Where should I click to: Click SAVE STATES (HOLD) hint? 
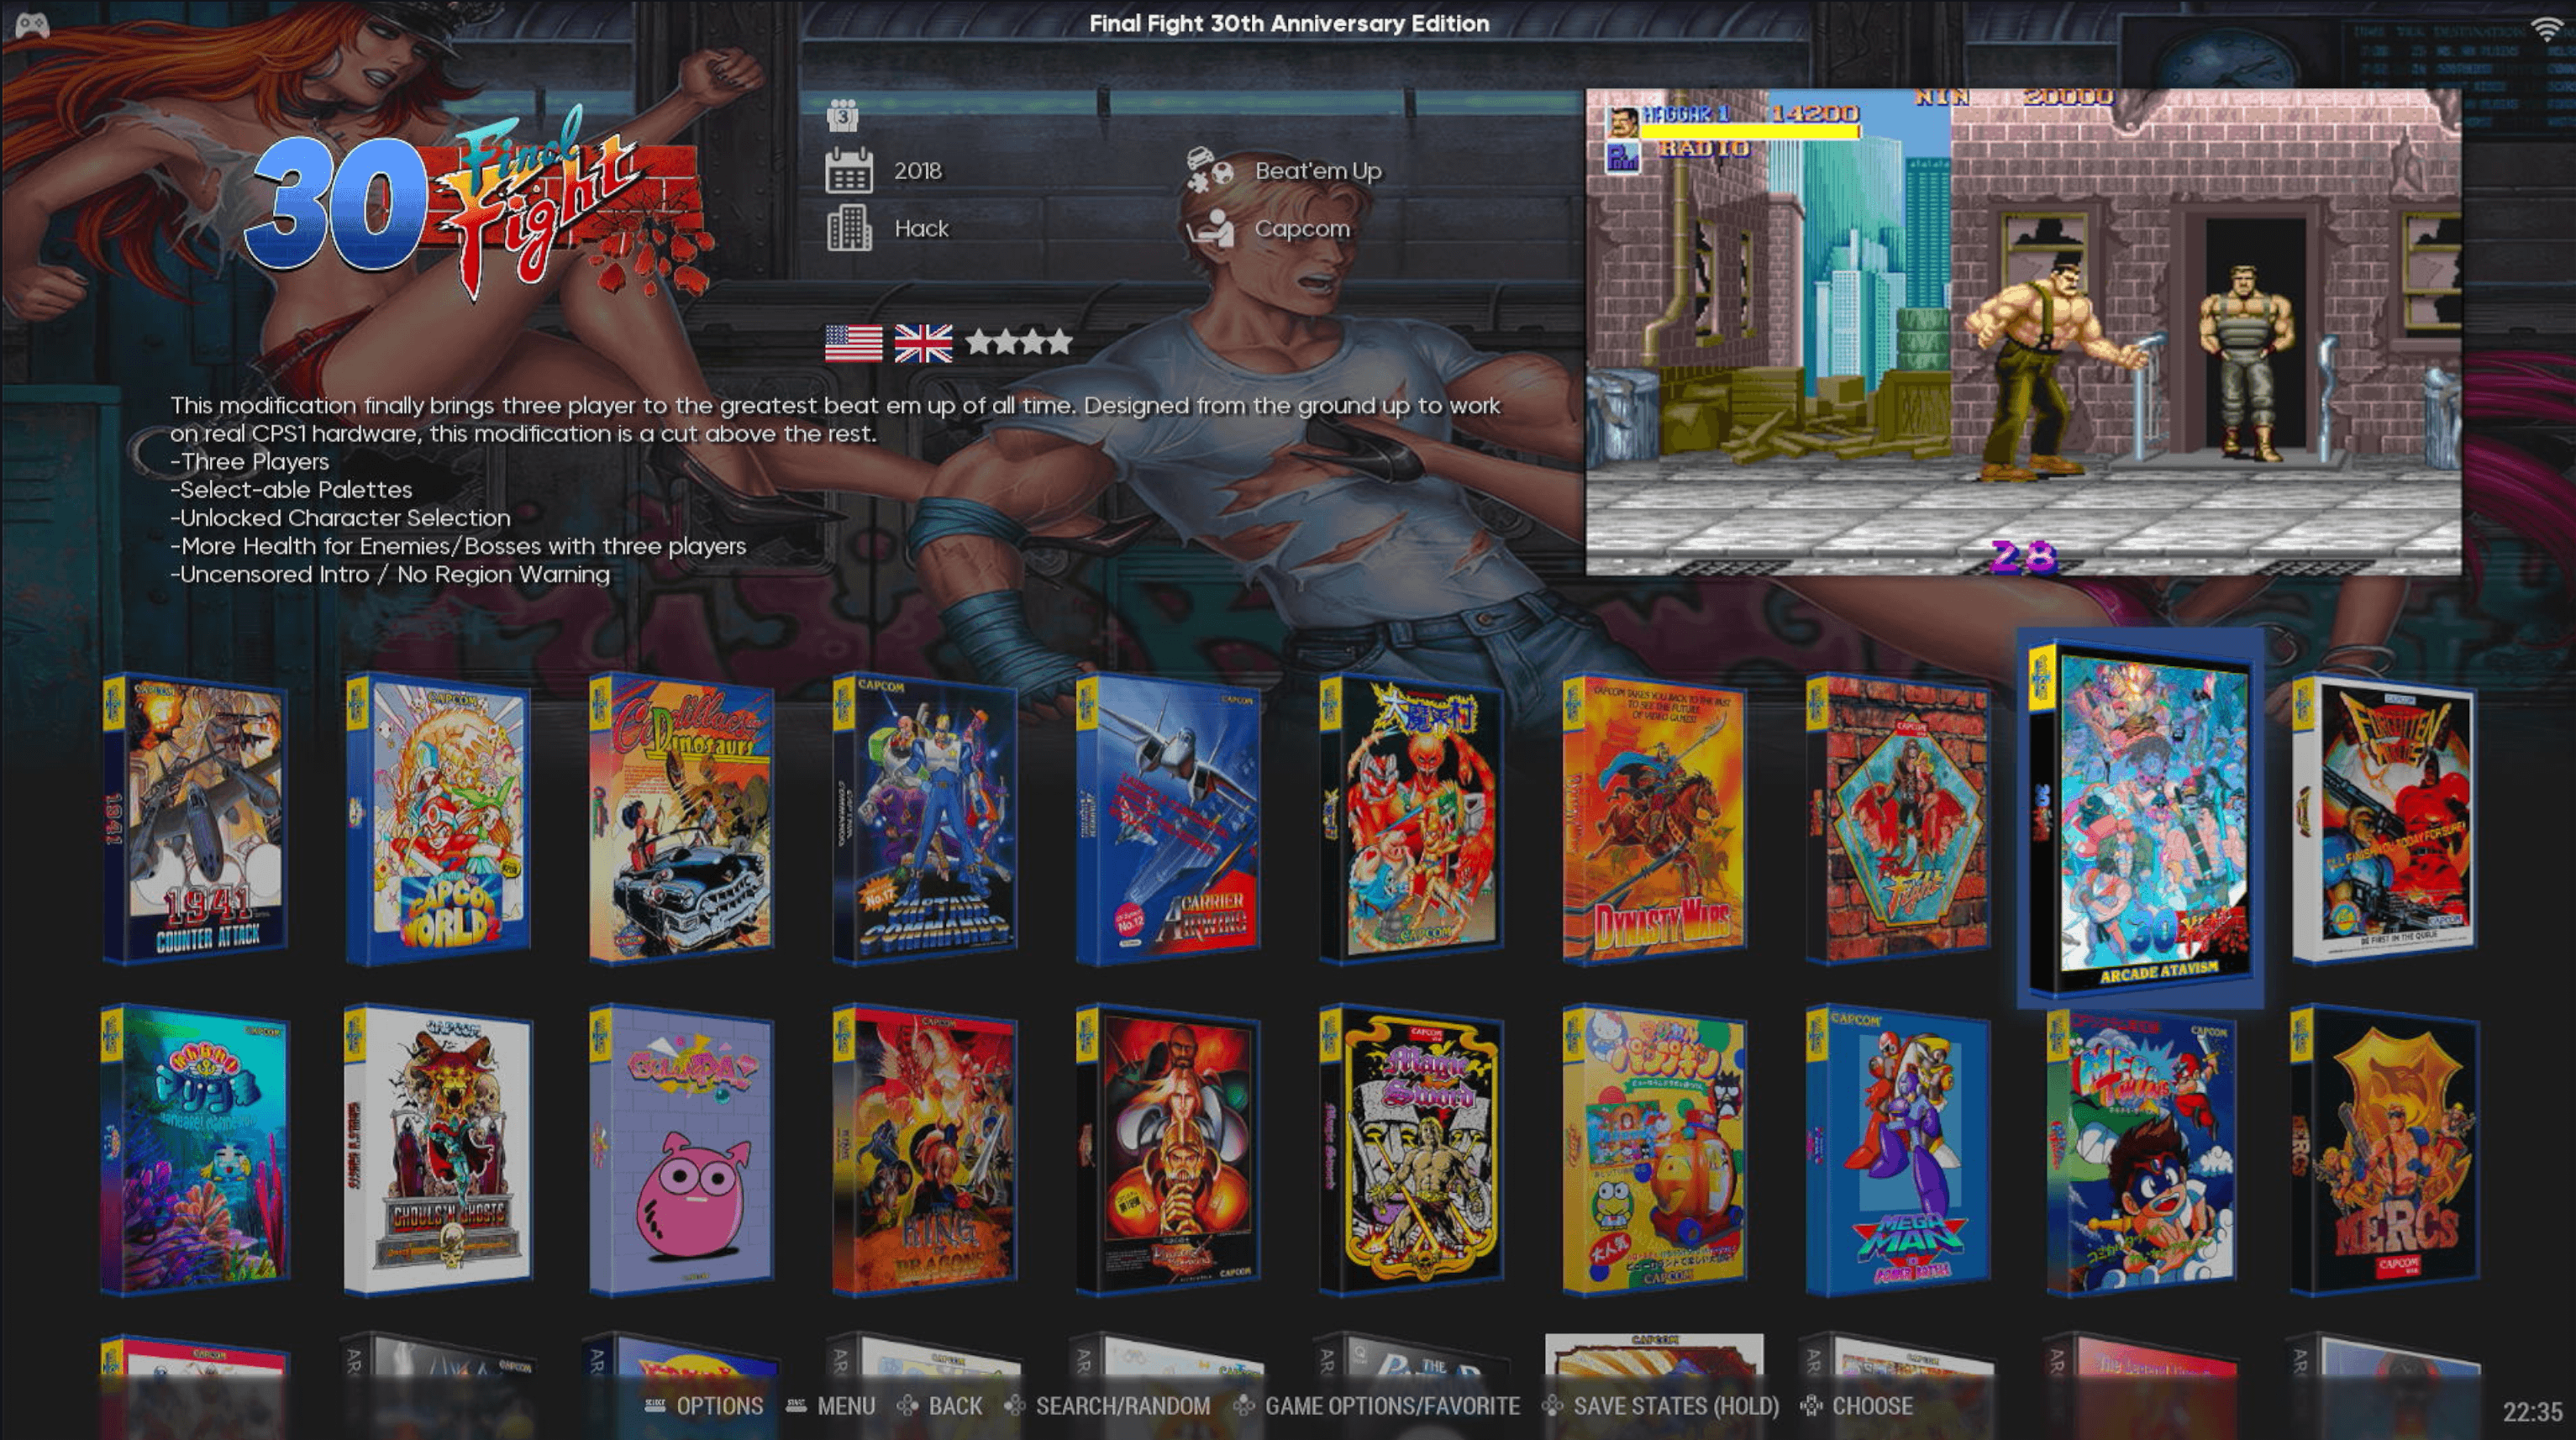pyautogui.click(x=1675, y=1406)
